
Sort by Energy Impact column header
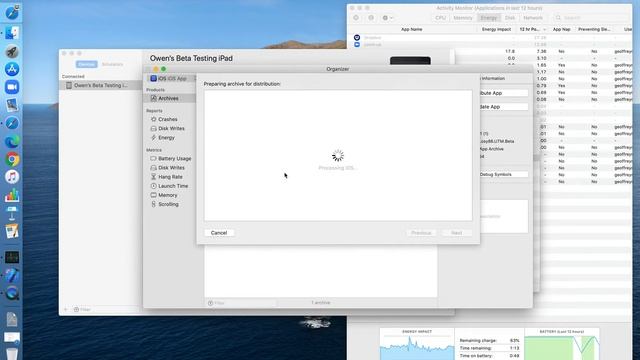click(x=496, y=29)
